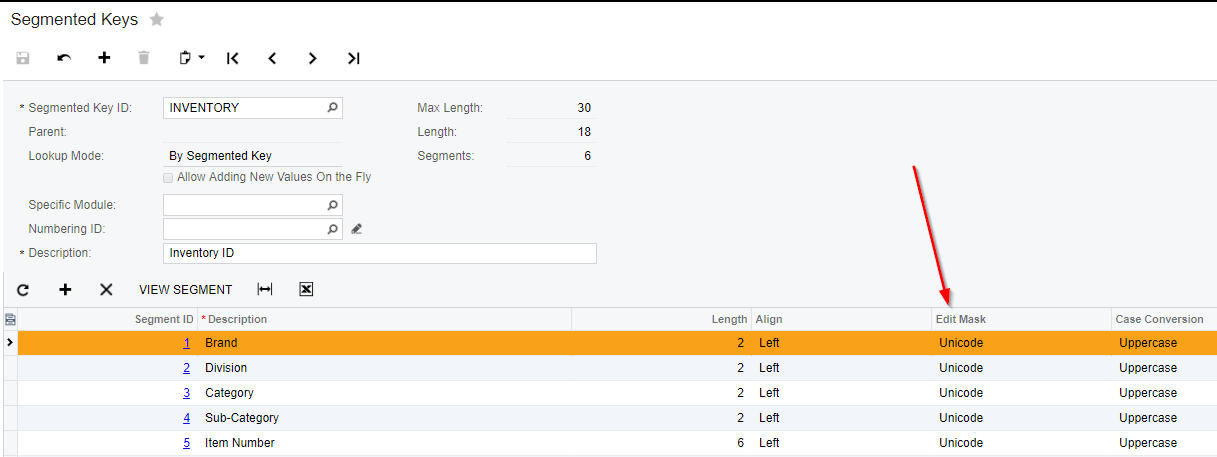Screen dimensions: 1217x457
Task: Click the Delete trash can icon
Action: (x=144, y=58)
